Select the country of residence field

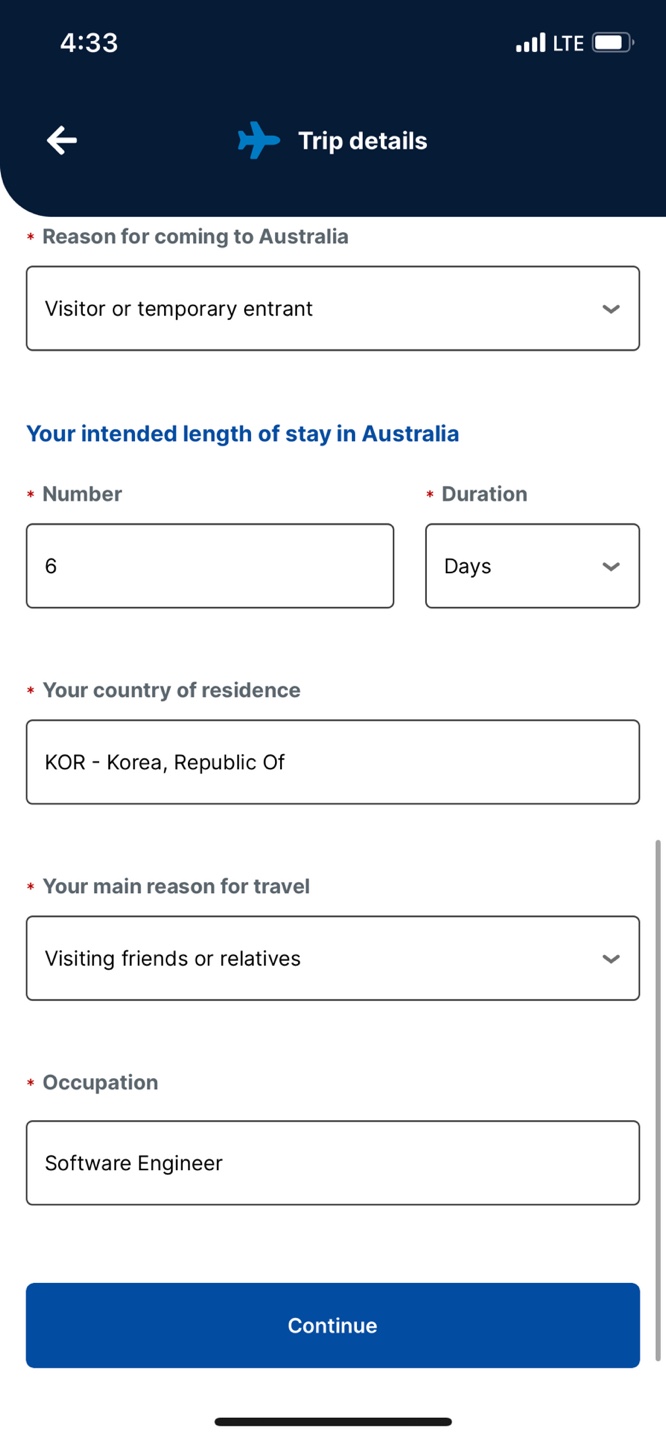(333, 762)
